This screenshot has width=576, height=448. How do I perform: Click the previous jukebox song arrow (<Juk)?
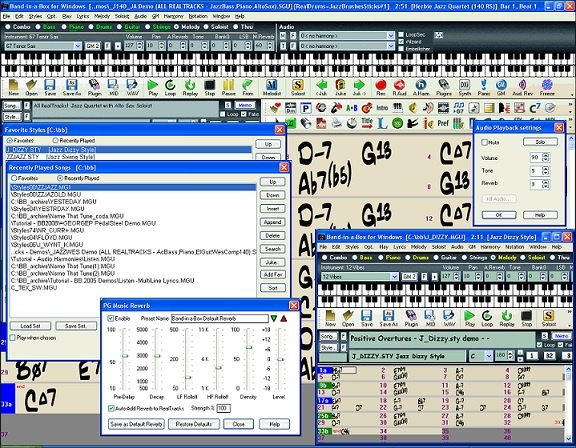point(321,87)
